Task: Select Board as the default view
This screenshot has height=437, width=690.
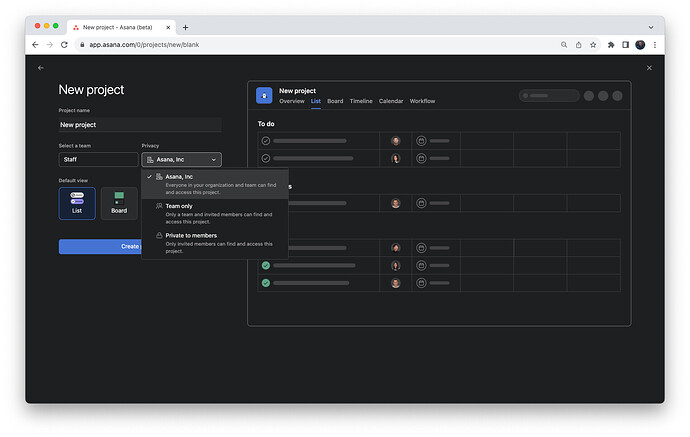Action: coord(119,203)
